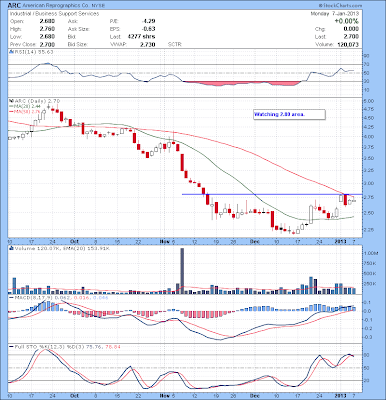
Task: Click the +0.00% change value
Action: point(347,21)
